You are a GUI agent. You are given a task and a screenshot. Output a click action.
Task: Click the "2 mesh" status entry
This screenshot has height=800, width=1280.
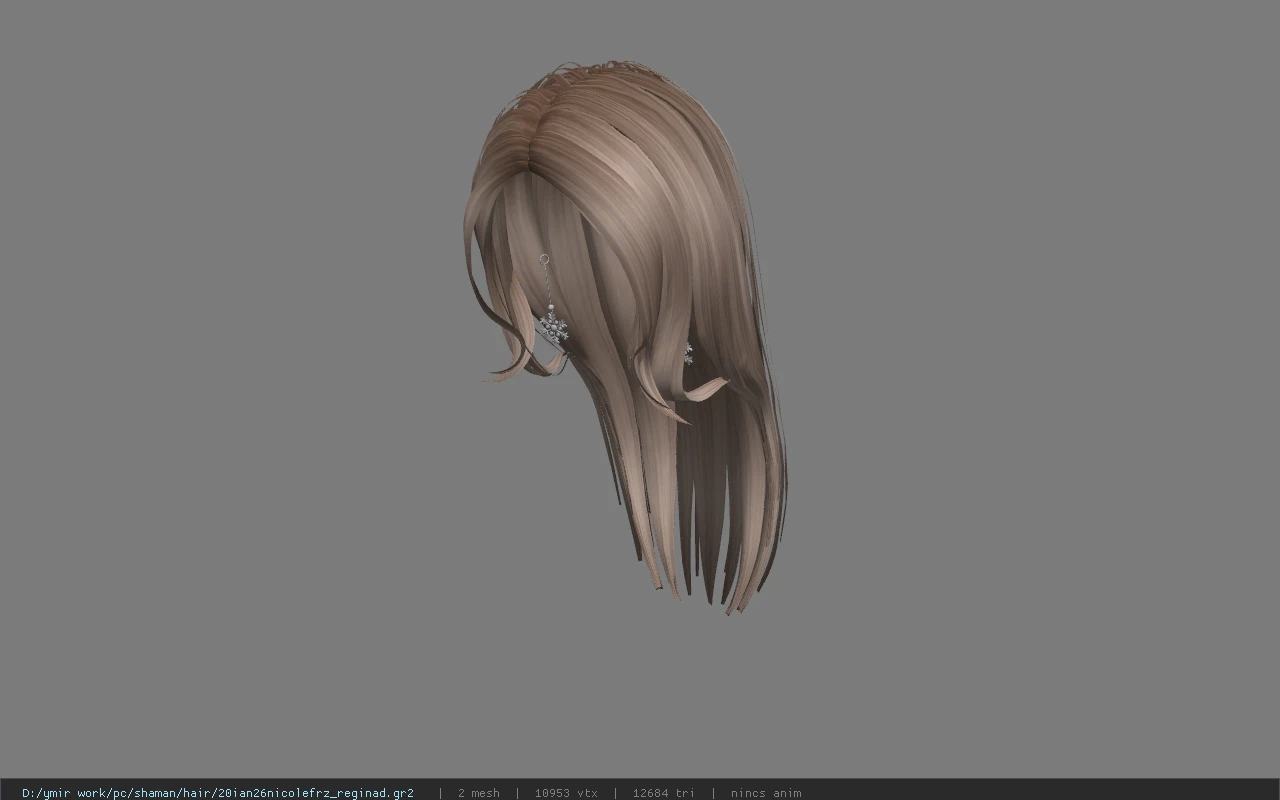pos(478,793)
